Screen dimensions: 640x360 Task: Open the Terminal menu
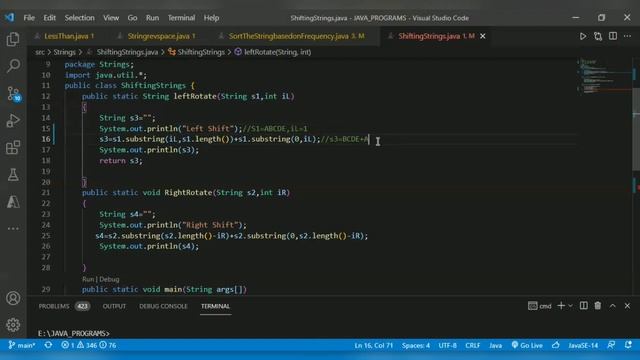pyautogui.click(x=181, y=18)
